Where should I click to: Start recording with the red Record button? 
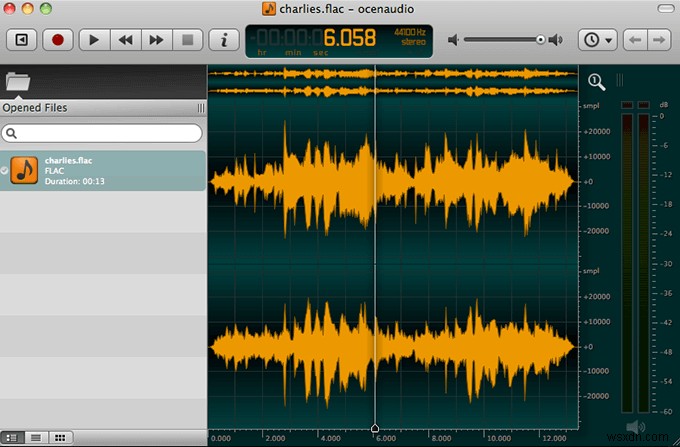click(x=58, y=40)
